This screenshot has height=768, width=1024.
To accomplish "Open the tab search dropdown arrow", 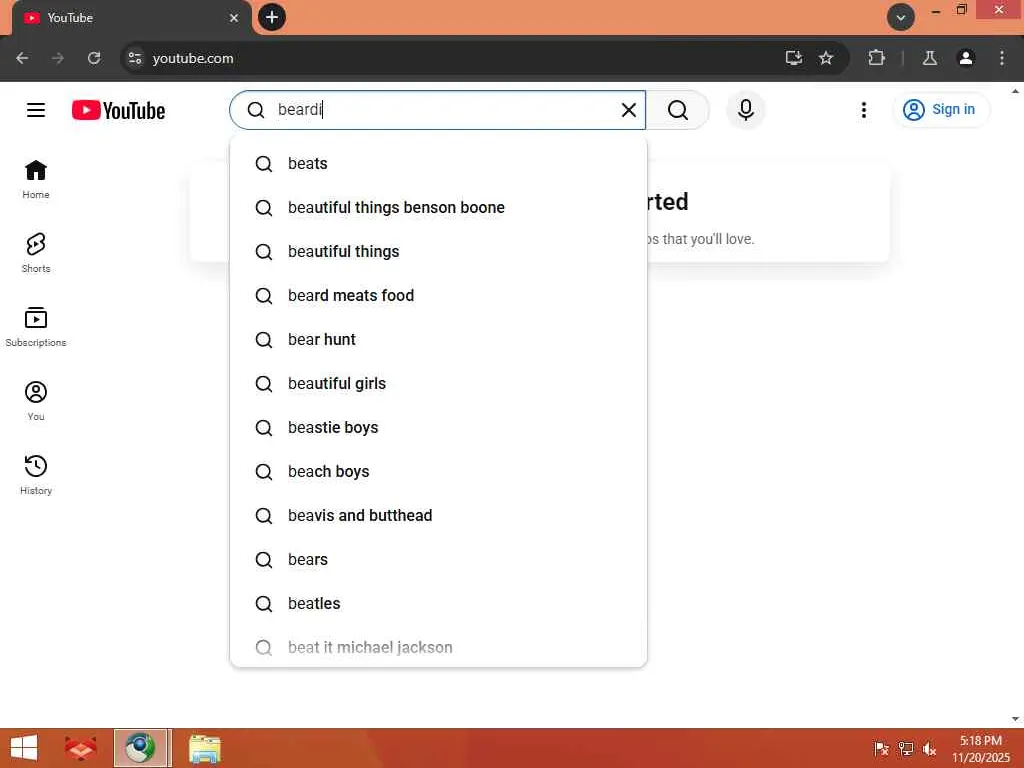I will coord(901,17).
